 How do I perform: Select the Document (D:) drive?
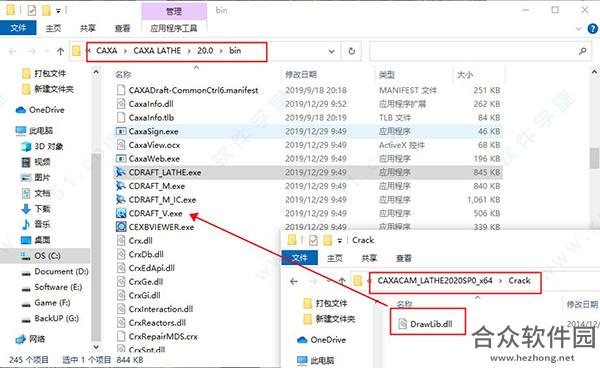[x=61, y=272]
